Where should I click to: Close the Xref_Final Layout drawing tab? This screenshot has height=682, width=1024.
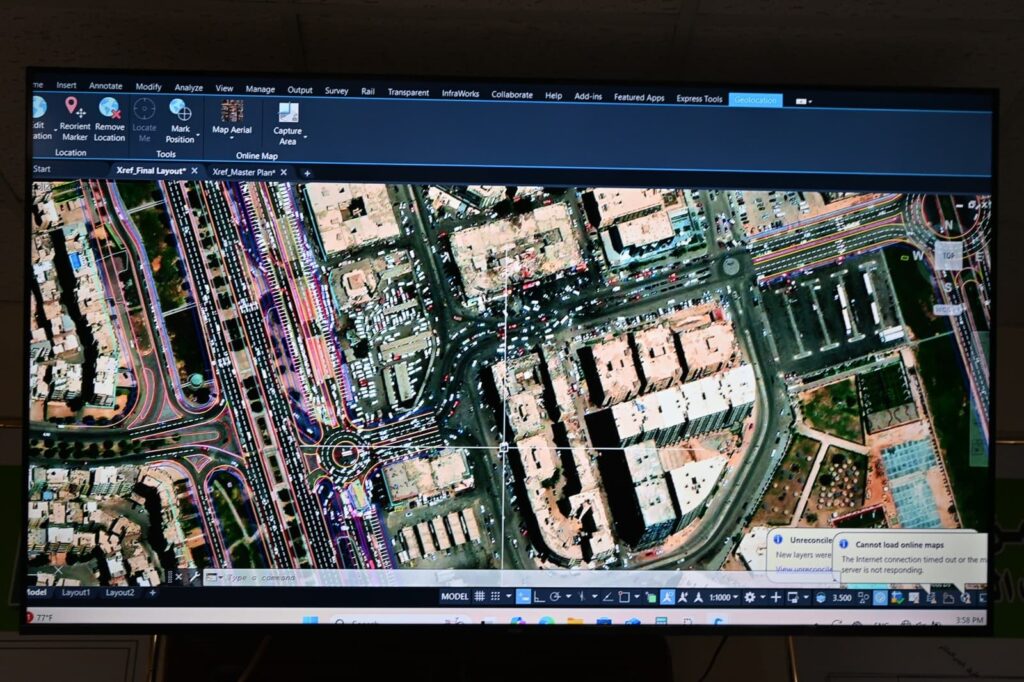(x=194, y=171)
